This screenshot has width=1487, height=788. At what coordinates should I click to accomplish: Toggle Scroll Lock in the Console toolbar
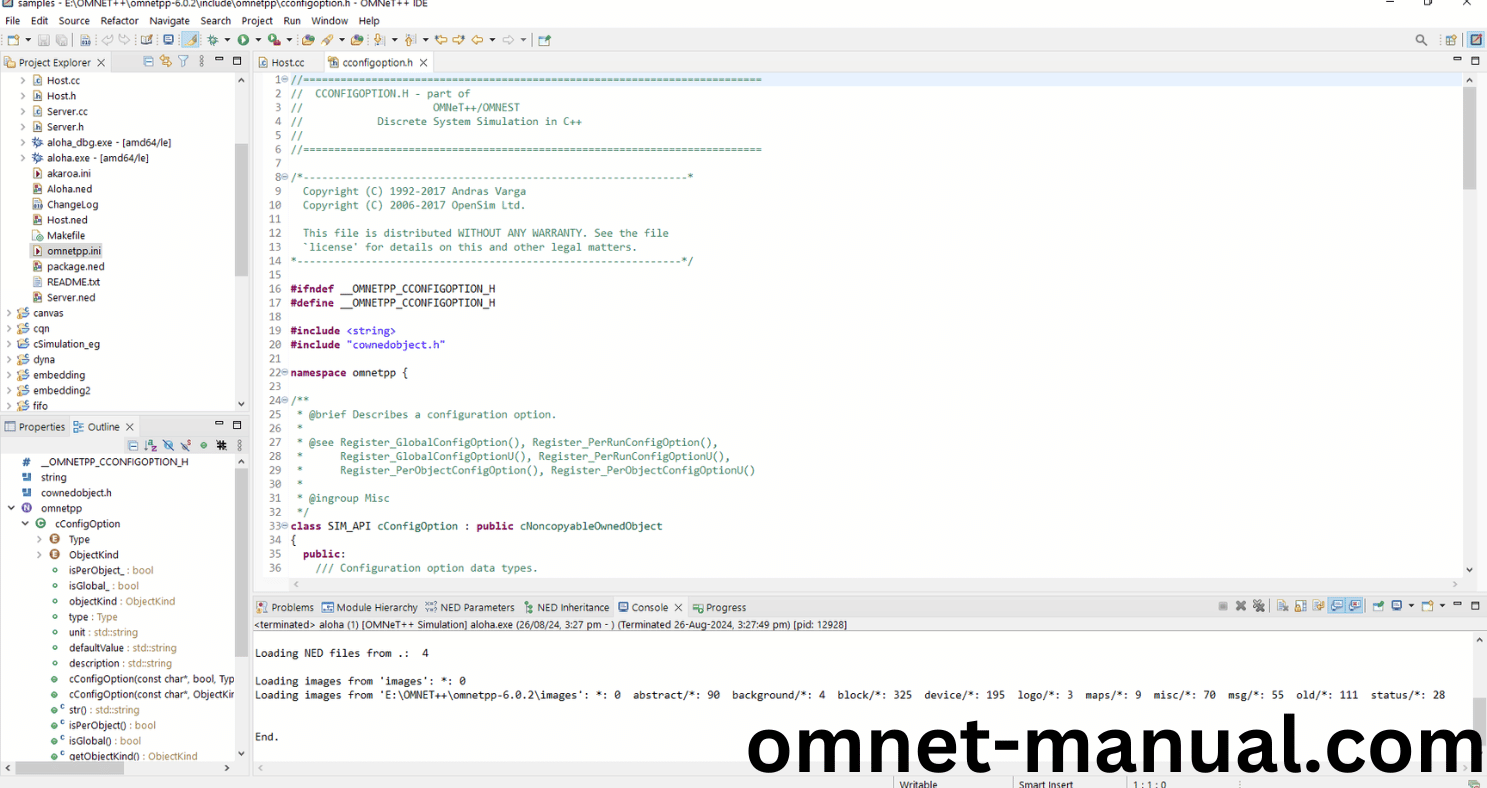[1301, 606]
